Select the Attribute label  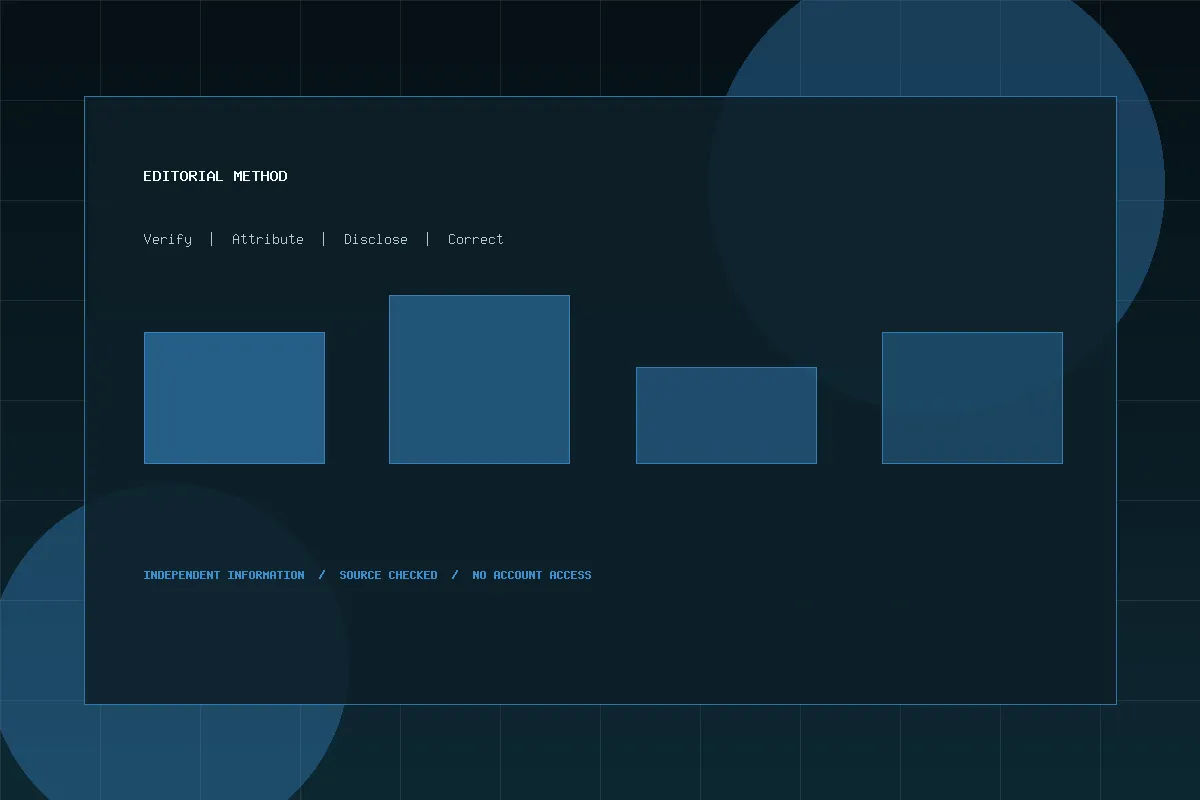click(268, 239)
